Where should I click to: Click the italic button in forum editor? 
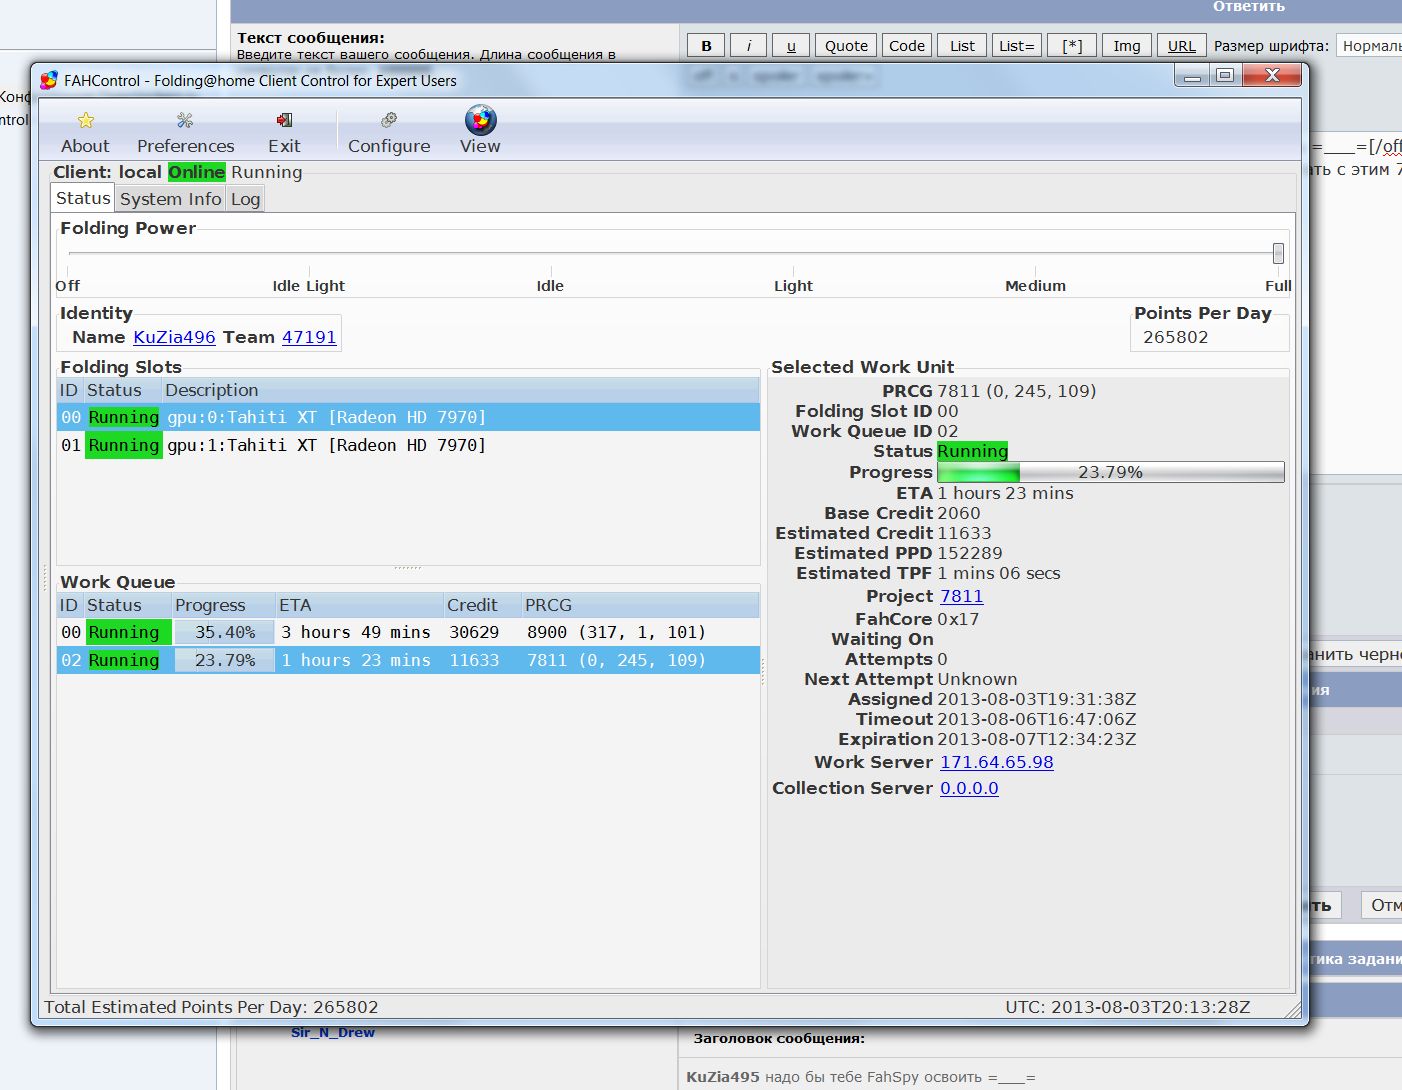748,45
